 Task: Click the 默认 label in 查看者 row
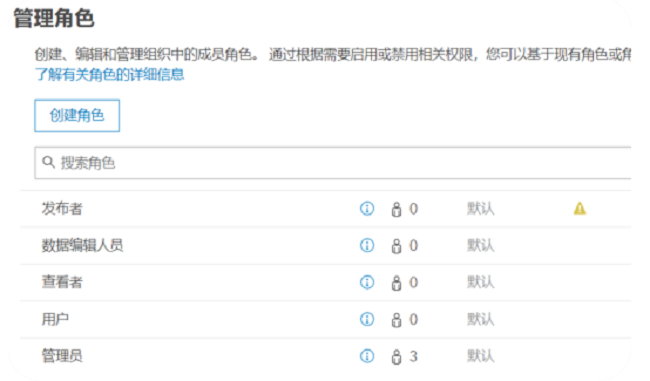click(x=481, y=282)
